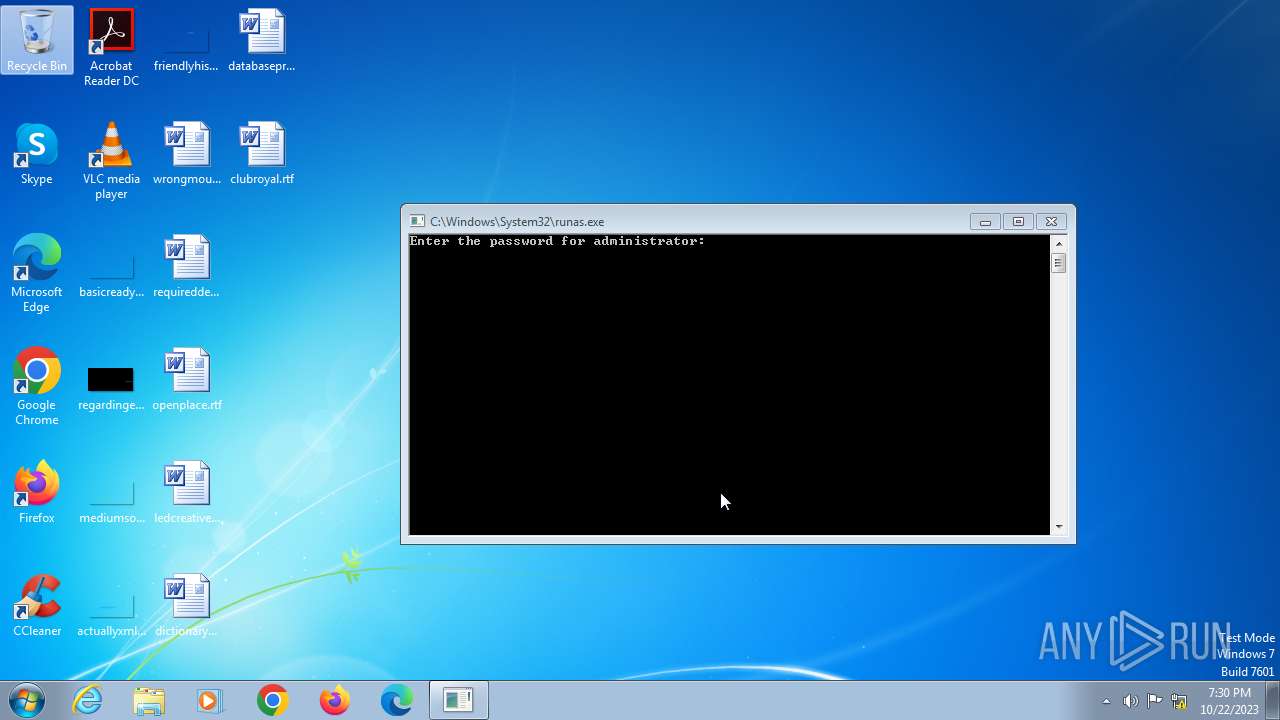The height and width of the screenshot is (720, 1280).
Task: Open the Recycle Bin icon
Action: [37, 41]
